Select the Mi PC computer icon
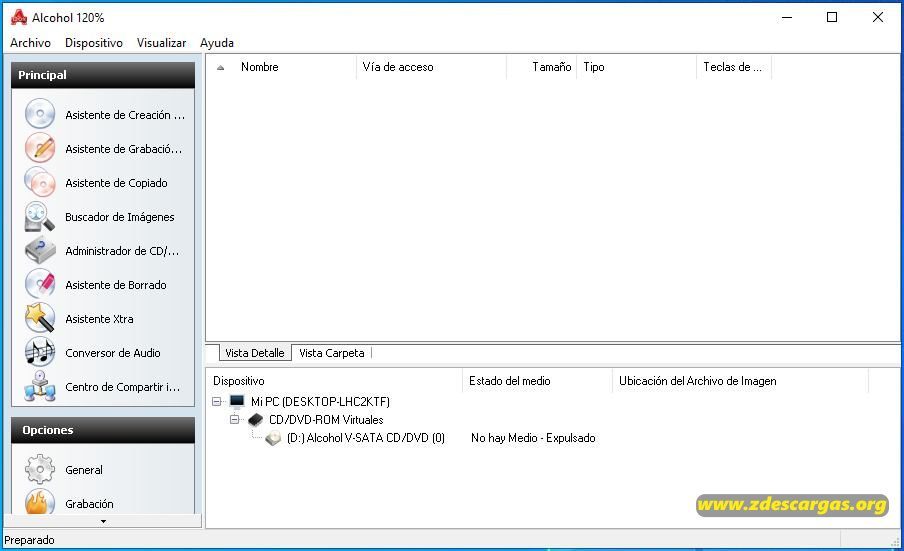Image resolution: width=904 pixels, height=551 pixels. click(x=237, y=401)
